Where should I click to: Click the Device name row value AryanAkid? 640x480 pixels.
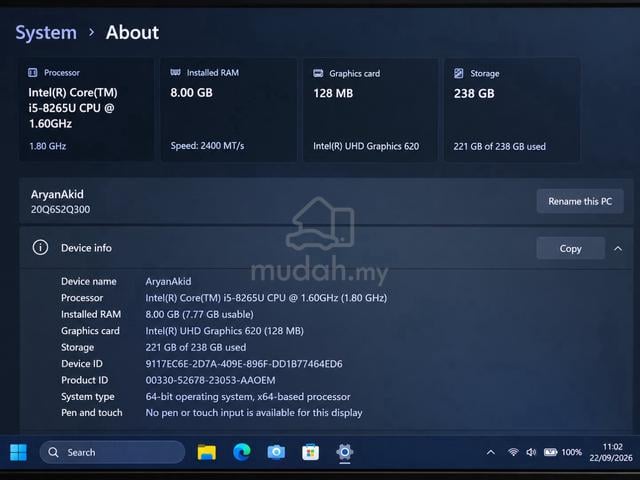pos(168,281)
